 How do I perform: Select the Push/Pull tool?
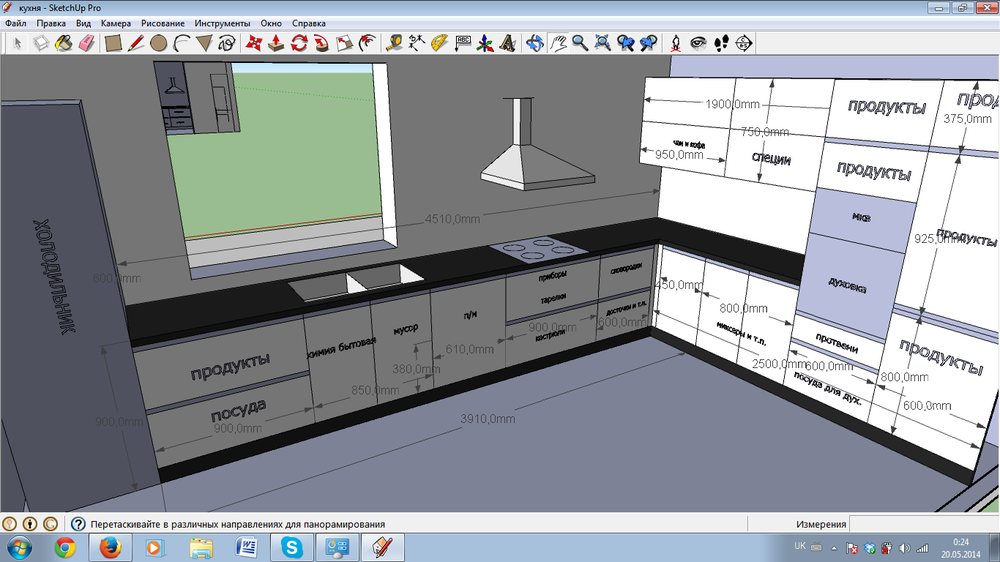click(276, 43)
